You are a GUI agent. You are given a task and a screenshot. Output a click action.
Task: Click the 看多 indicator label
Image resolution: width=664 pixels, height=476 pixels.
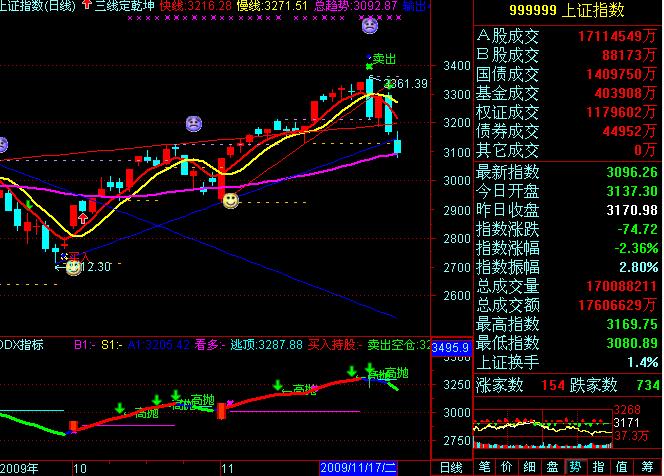click(x=208, y=345)
